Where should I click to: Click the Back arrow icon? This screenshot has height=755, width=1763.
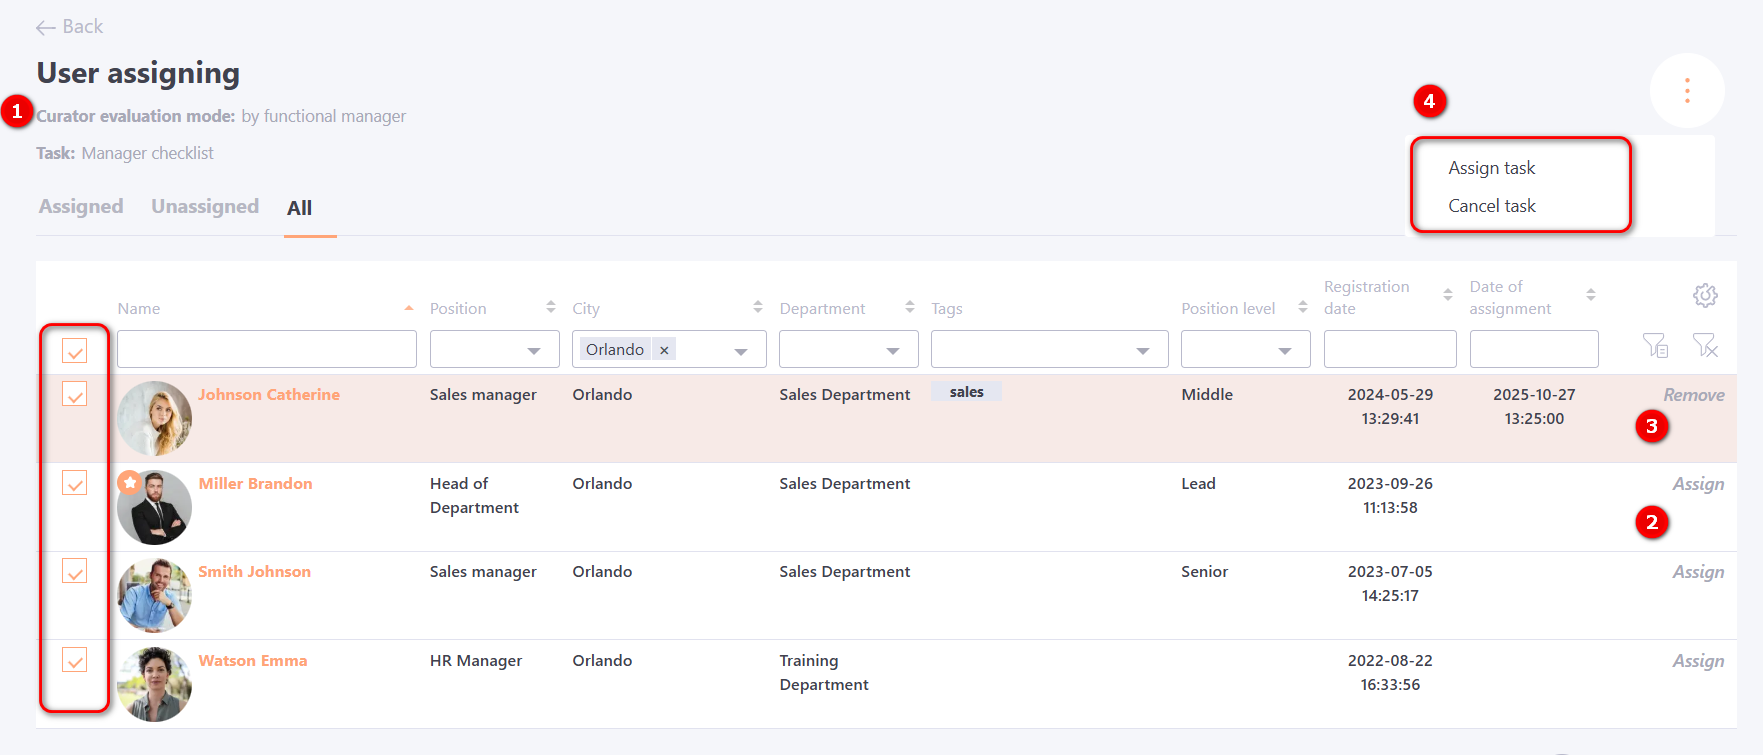coord(45,28)
